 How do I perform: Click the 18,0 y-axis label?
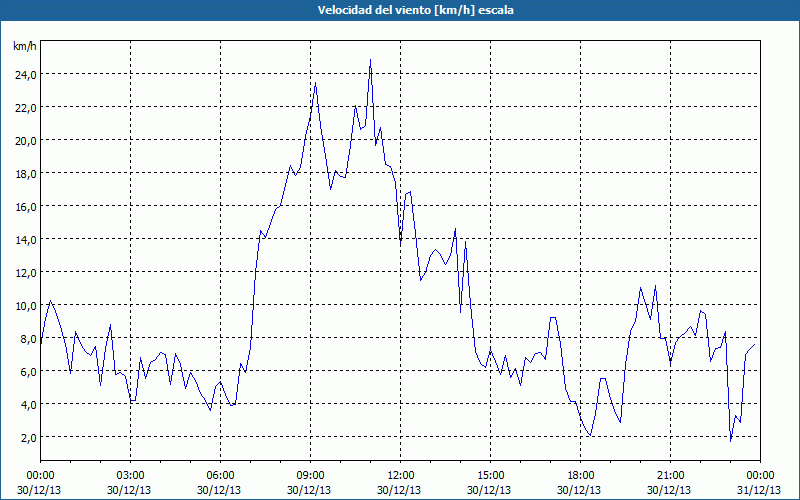coord(26,174)
